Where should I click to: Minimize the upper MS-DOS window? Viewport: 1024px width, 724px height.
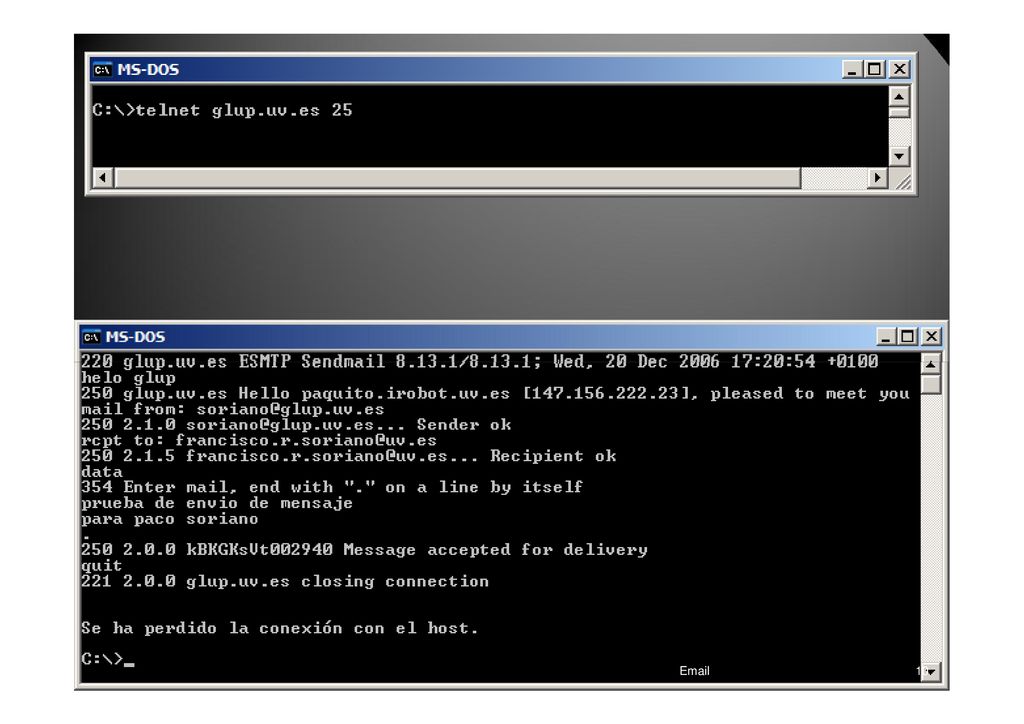851,69
